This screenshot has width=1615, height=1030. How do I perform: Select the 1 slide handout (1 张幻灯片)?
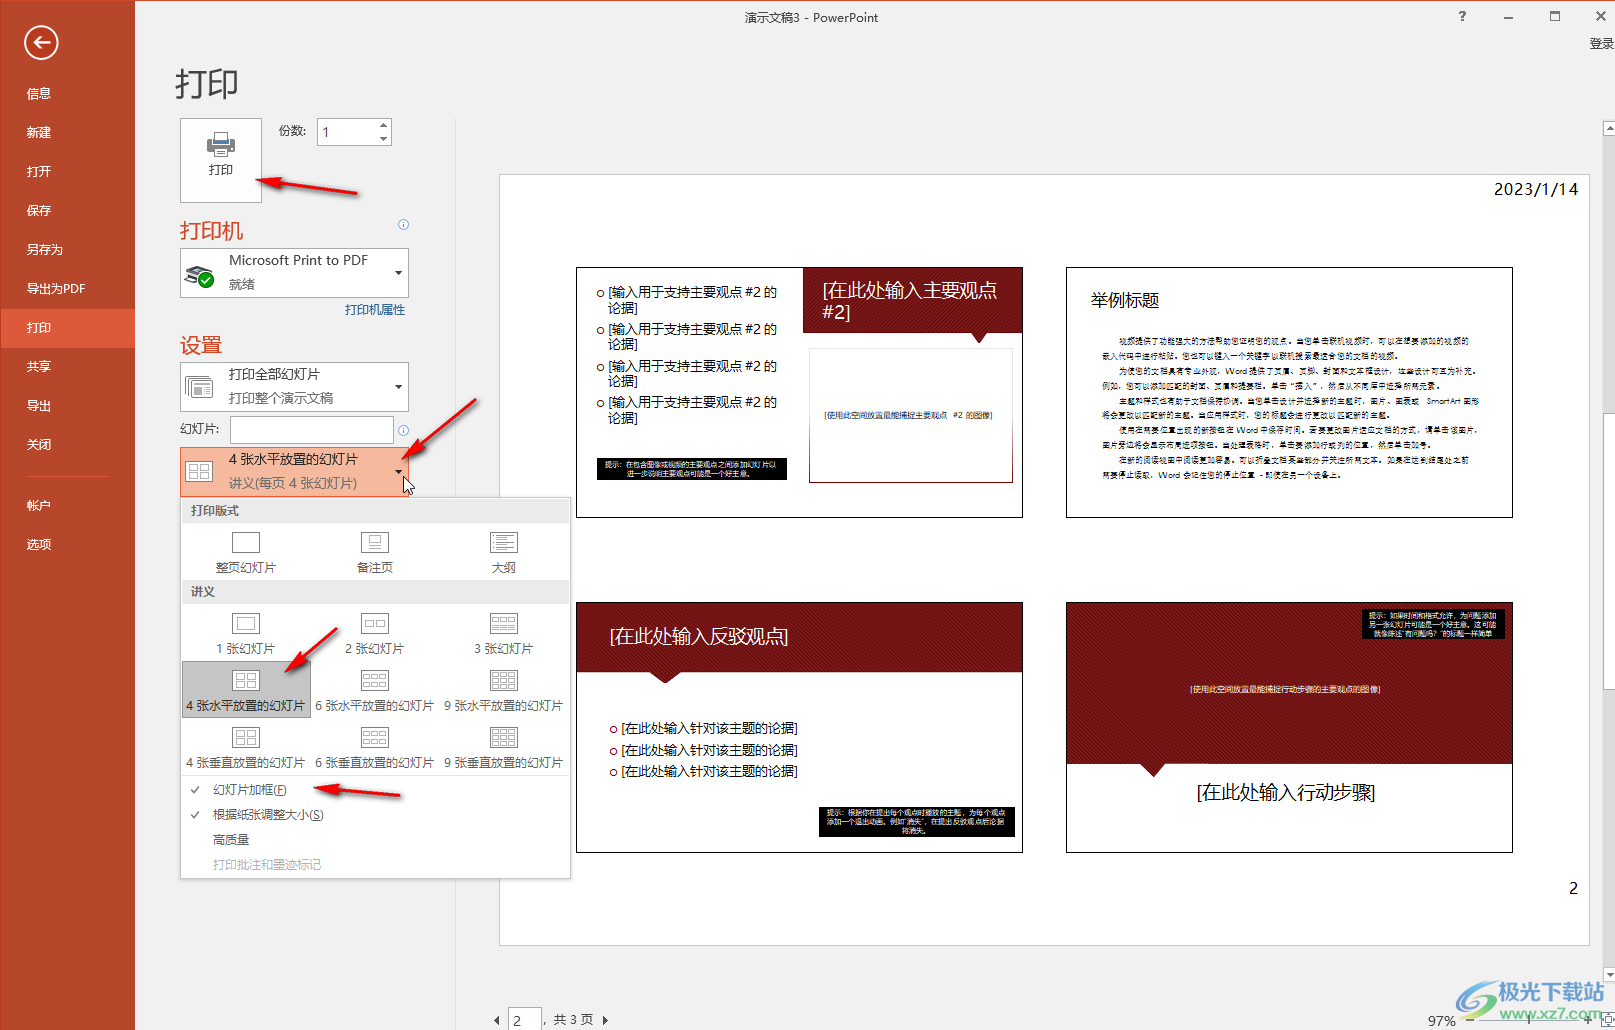click(246, 634)
